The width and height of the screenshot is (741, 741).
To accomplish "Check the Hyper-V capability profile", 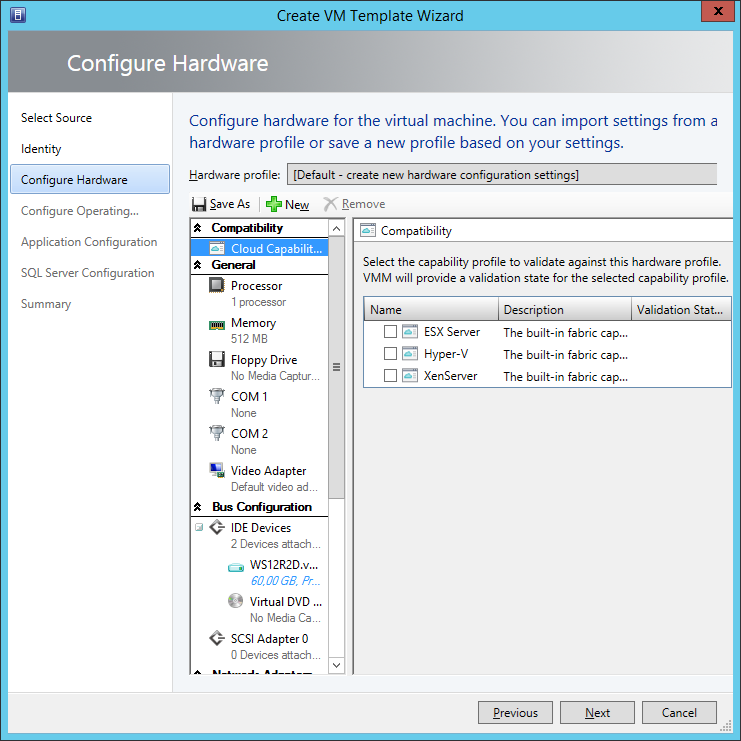I will coord(391,354).
